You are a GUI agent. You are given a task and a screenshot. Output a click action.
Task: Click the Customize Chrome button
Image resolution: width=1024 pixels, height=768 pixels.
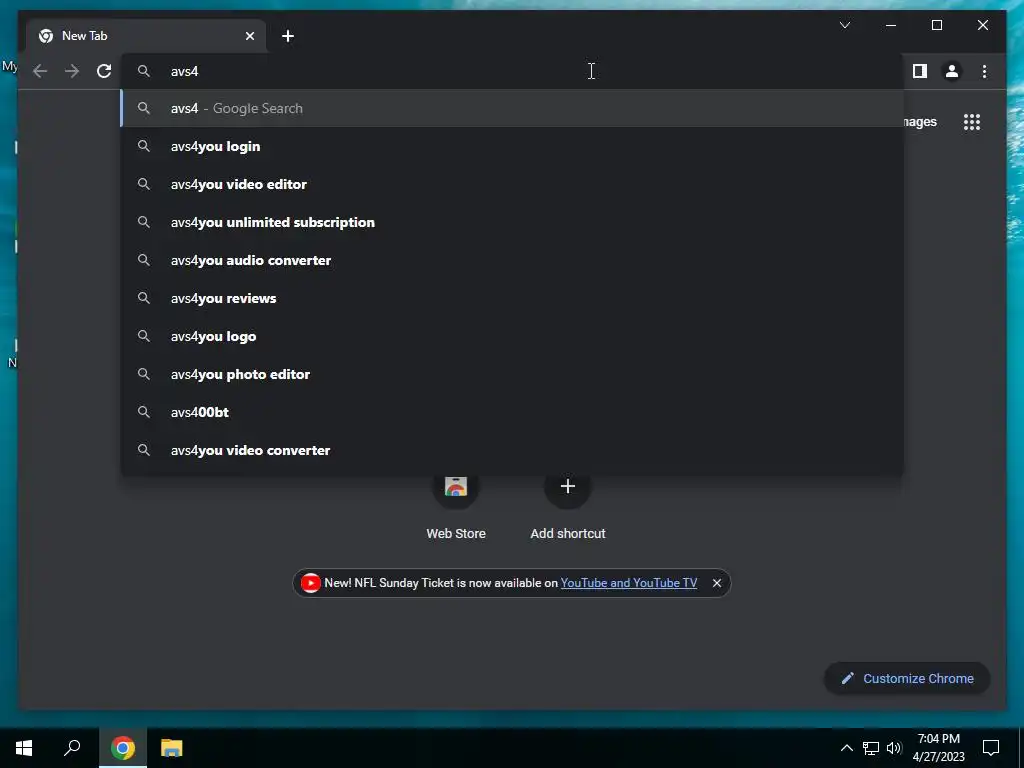click(907, 679)
